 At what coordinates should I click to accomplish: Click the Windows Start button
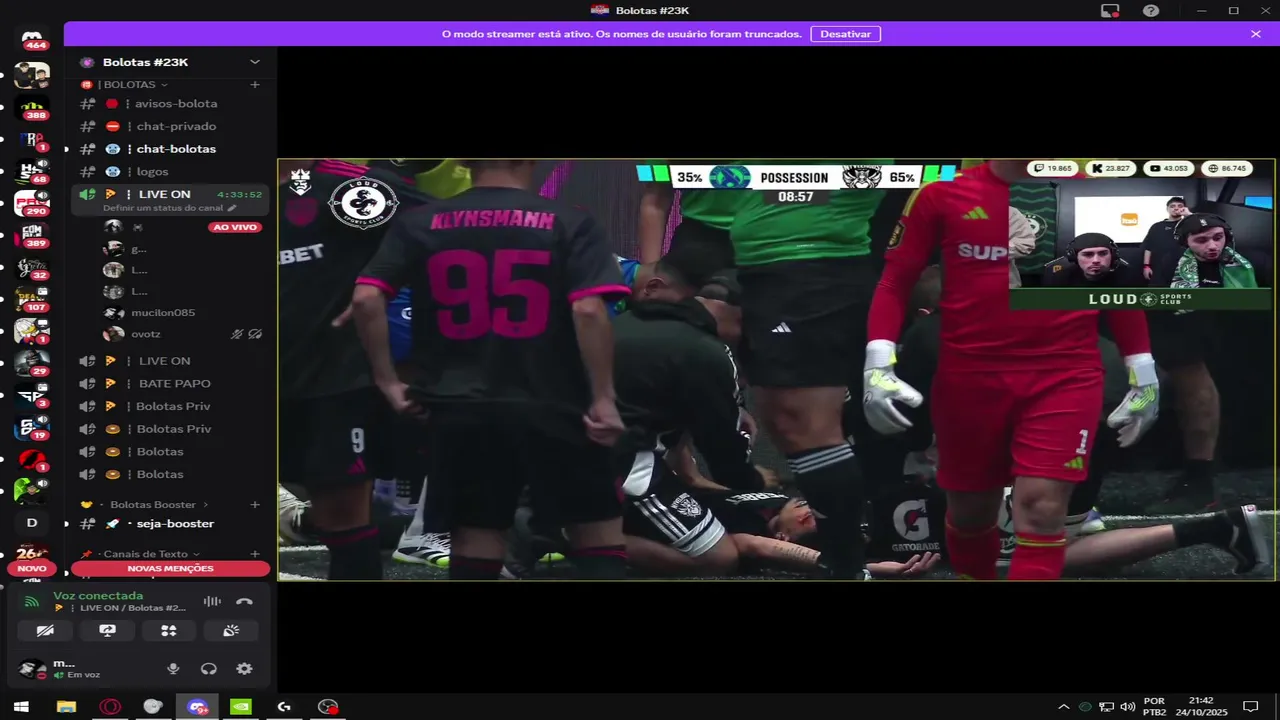click(x=21, y=707)
